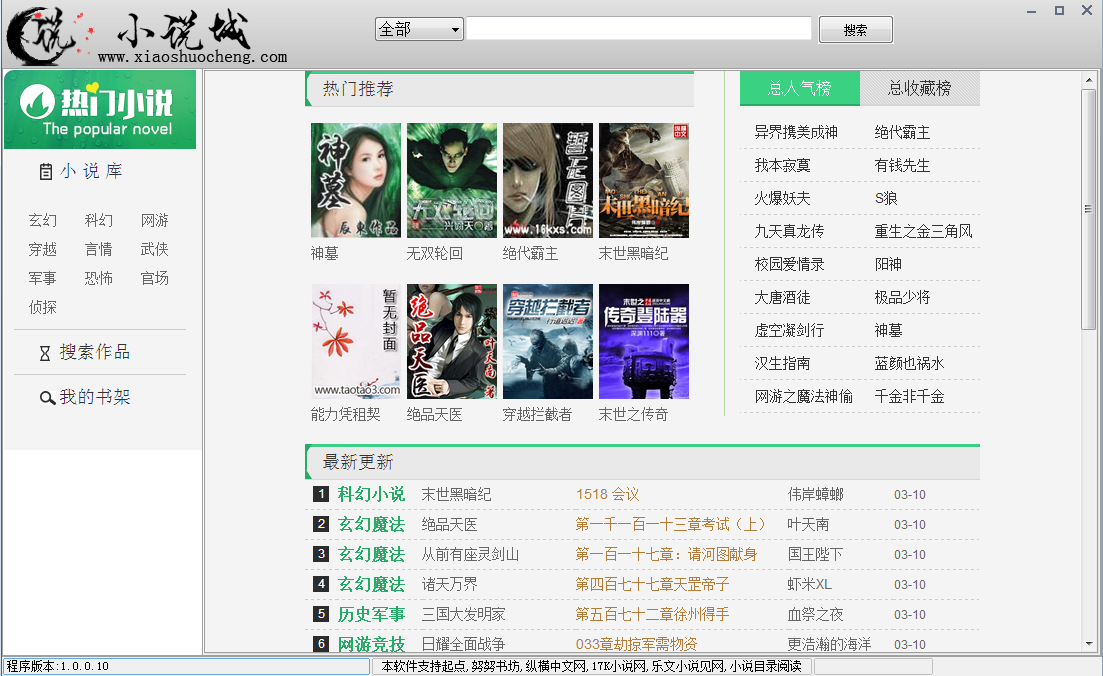Viewport: 1103px width, 676px height.
Task: Open the 玄幻 category link
Action: tap(43, 221)
